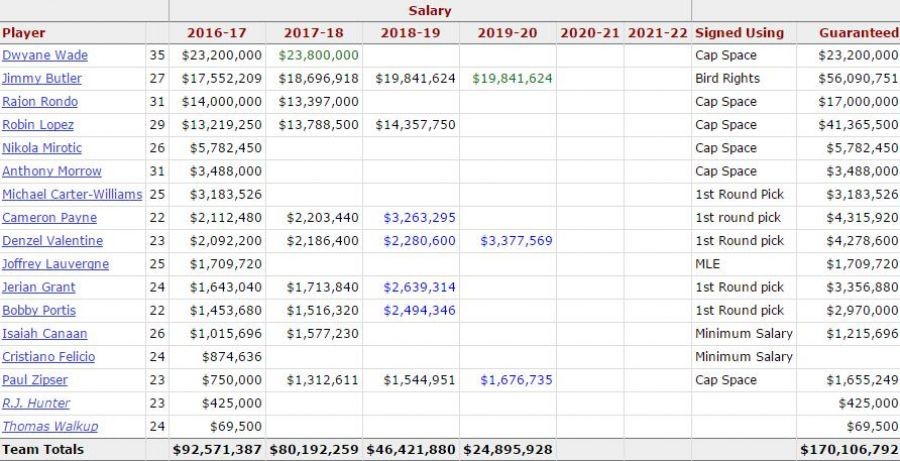Sort by 2016-17 salary column header
Image resolution: width=900 pixels, height=461 pixels.
click(x=218, y=33)
